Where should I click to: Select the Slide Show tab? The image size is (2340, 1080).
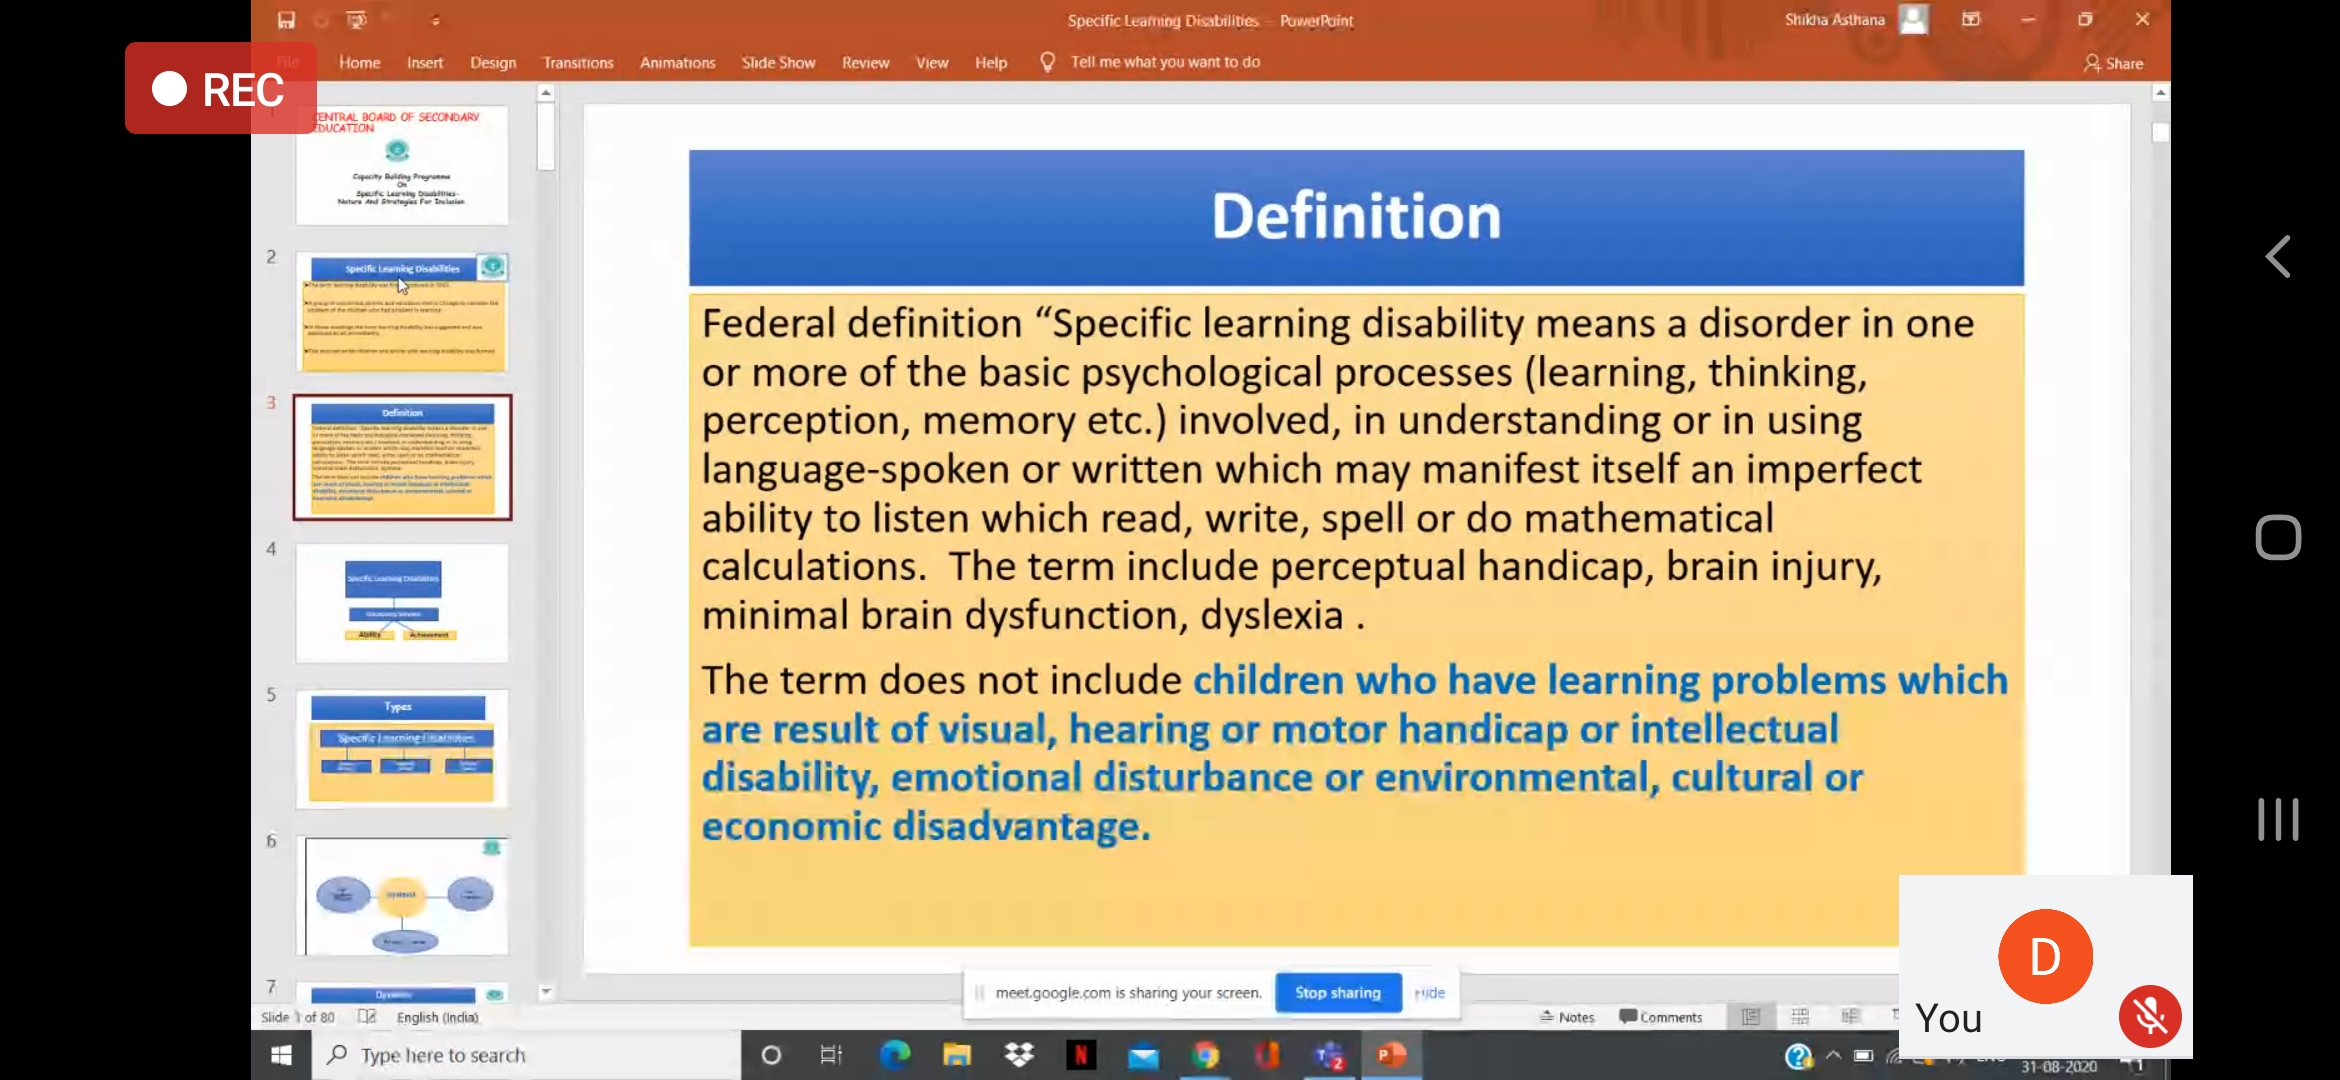pyautogui.click(x=778, y=62)
